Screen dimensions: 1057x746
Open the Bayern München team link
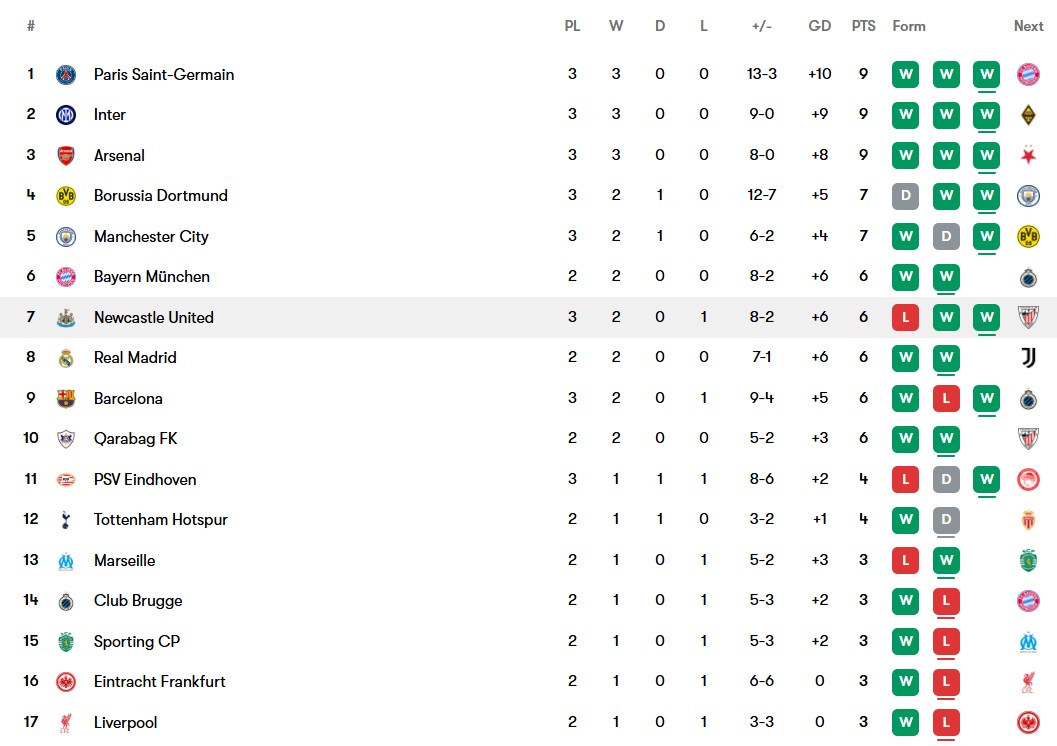pyautogui.click(x=151, y=277)
